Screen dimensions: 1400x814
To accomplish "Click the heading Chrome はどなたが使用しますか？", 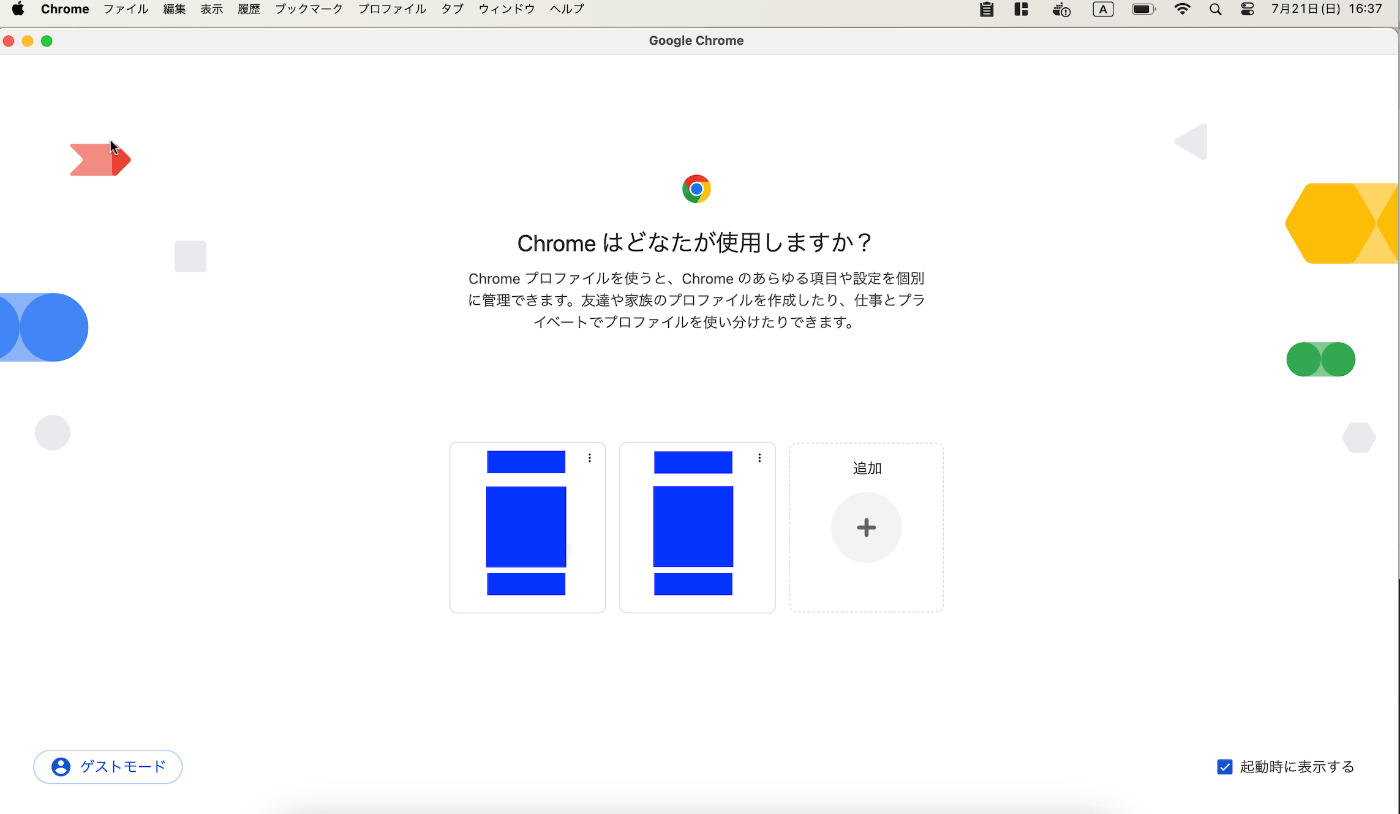I will pos(696,243).
